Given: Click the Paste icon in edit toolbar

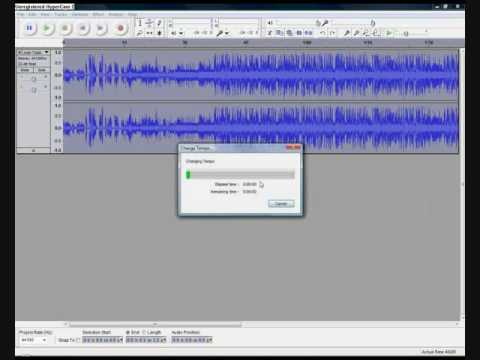Looking at the screenshot, I should click(x=289, y=33).
